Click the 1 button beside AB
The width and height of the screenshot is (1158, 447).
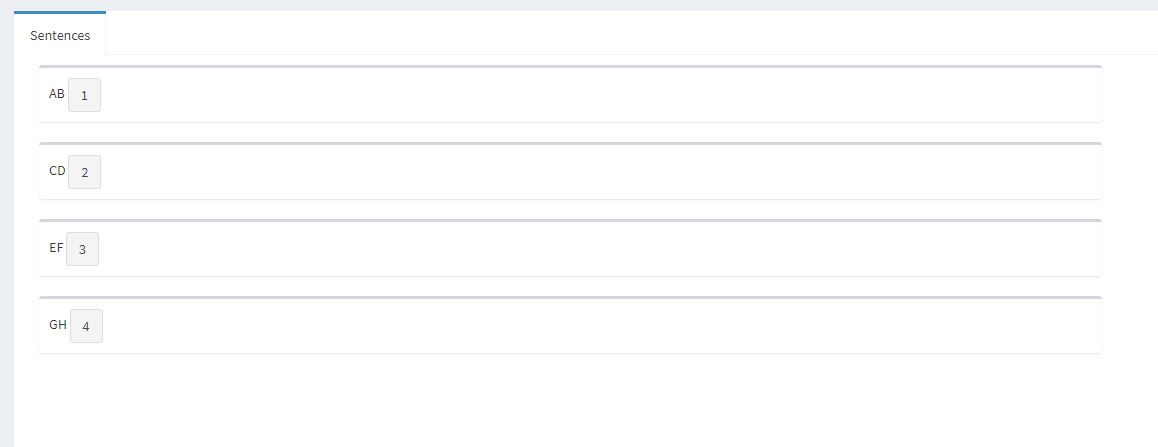(x=84, y=95)
